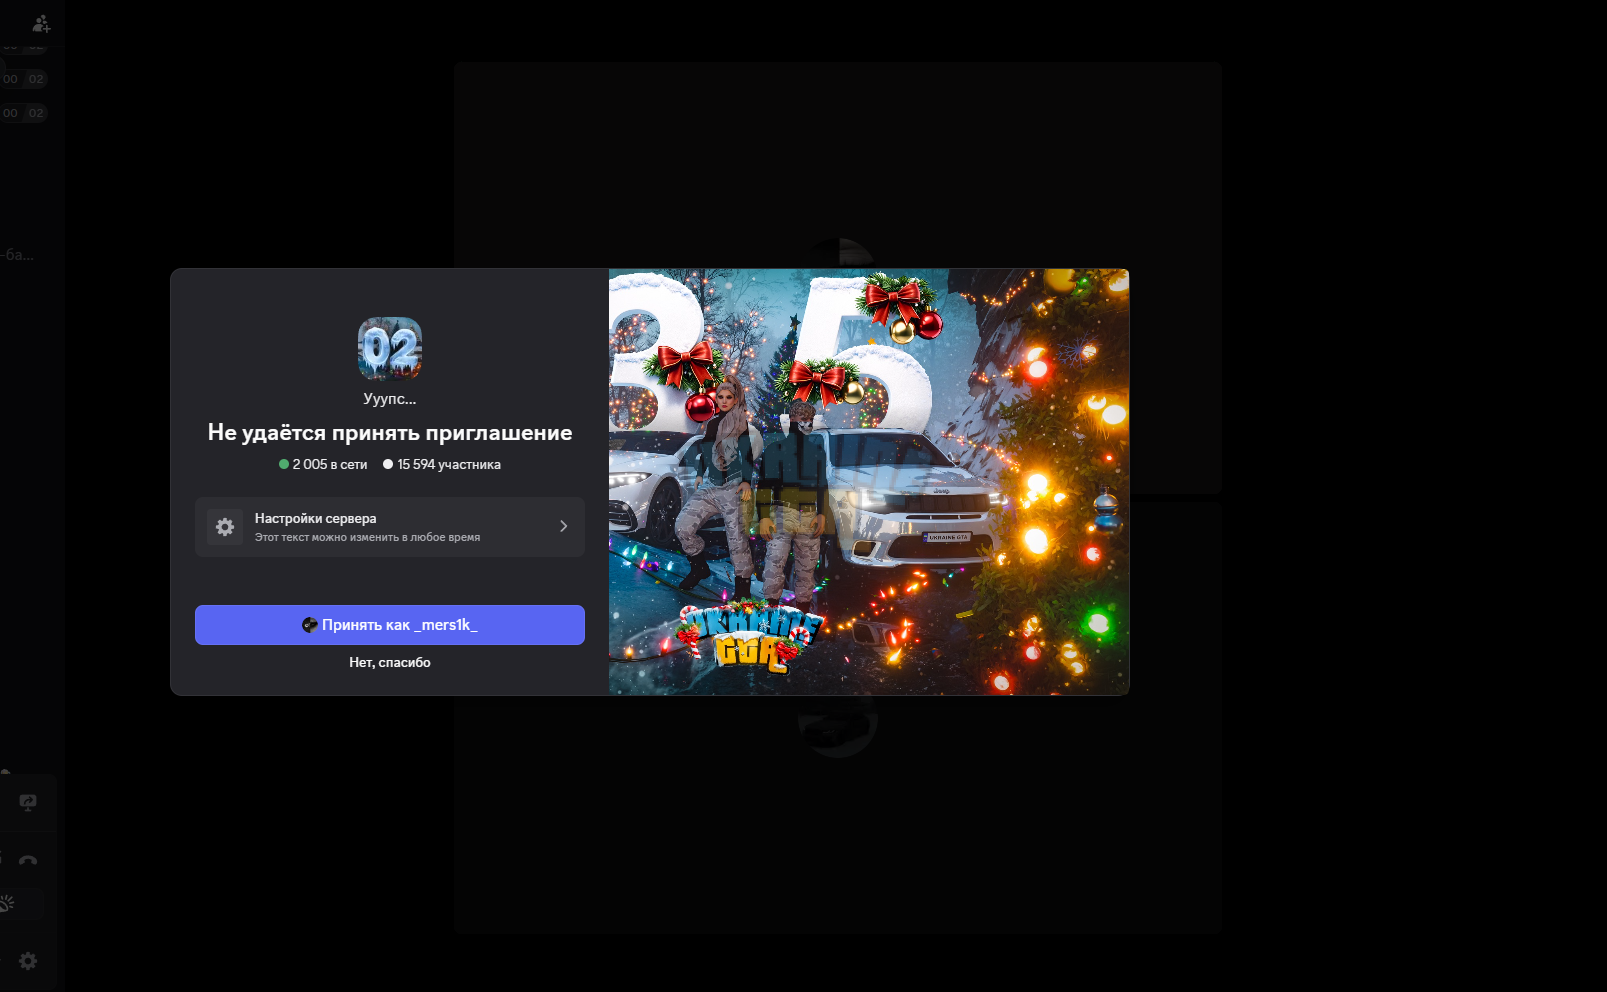The width and height of the screenshot is (1607, 992).
Task: Click the gear icon beside "Настройки сервера"
Action: [225, 527]
